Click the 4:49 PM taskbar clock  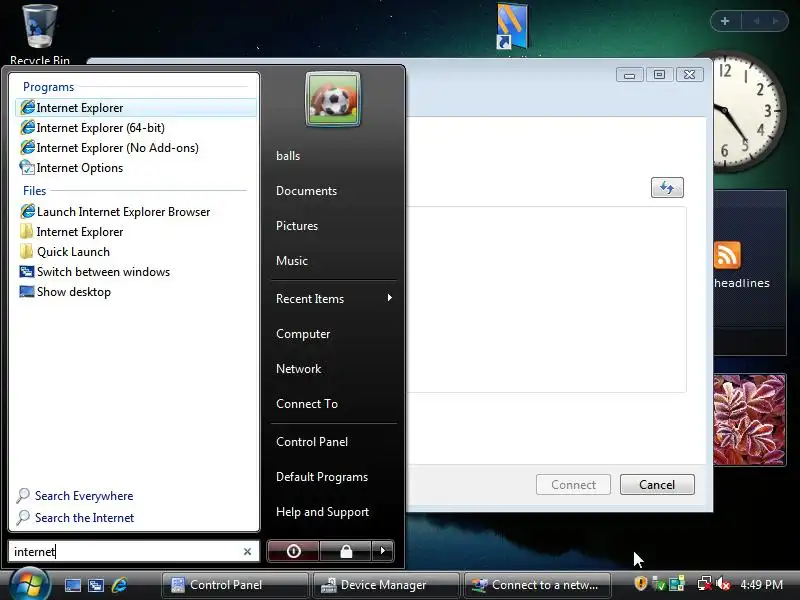tap(761, 585)
